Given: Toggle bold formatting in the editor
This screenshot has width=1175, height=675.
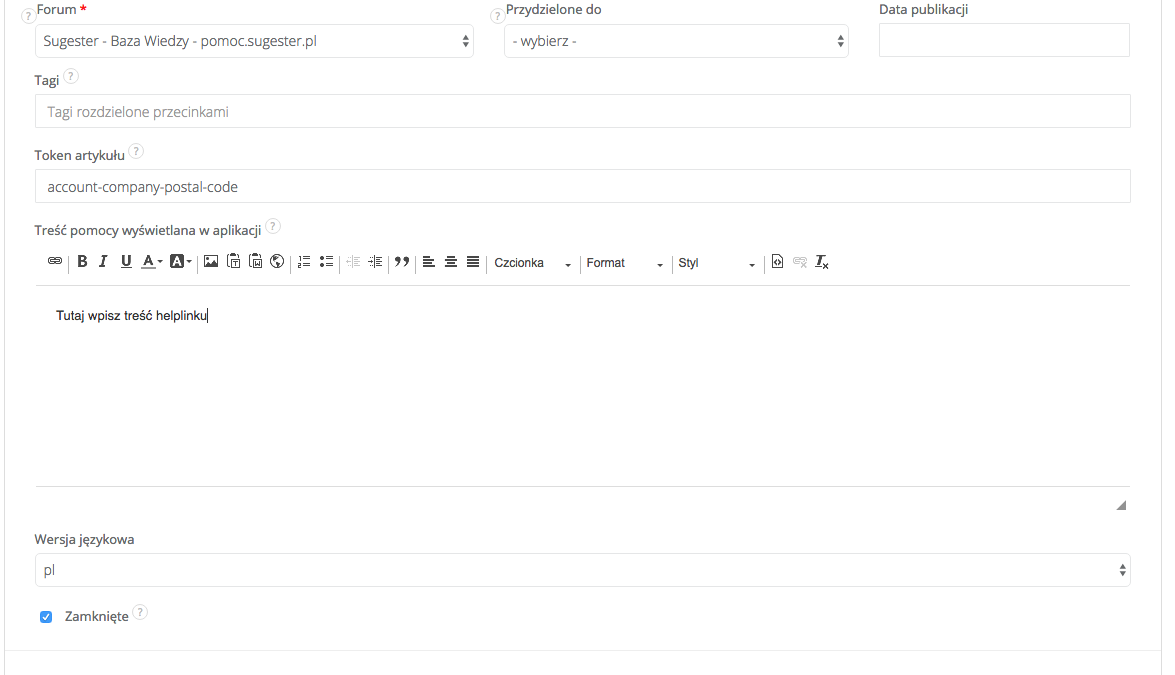Looking at the screenshot, I should click(x=82, y=262).
